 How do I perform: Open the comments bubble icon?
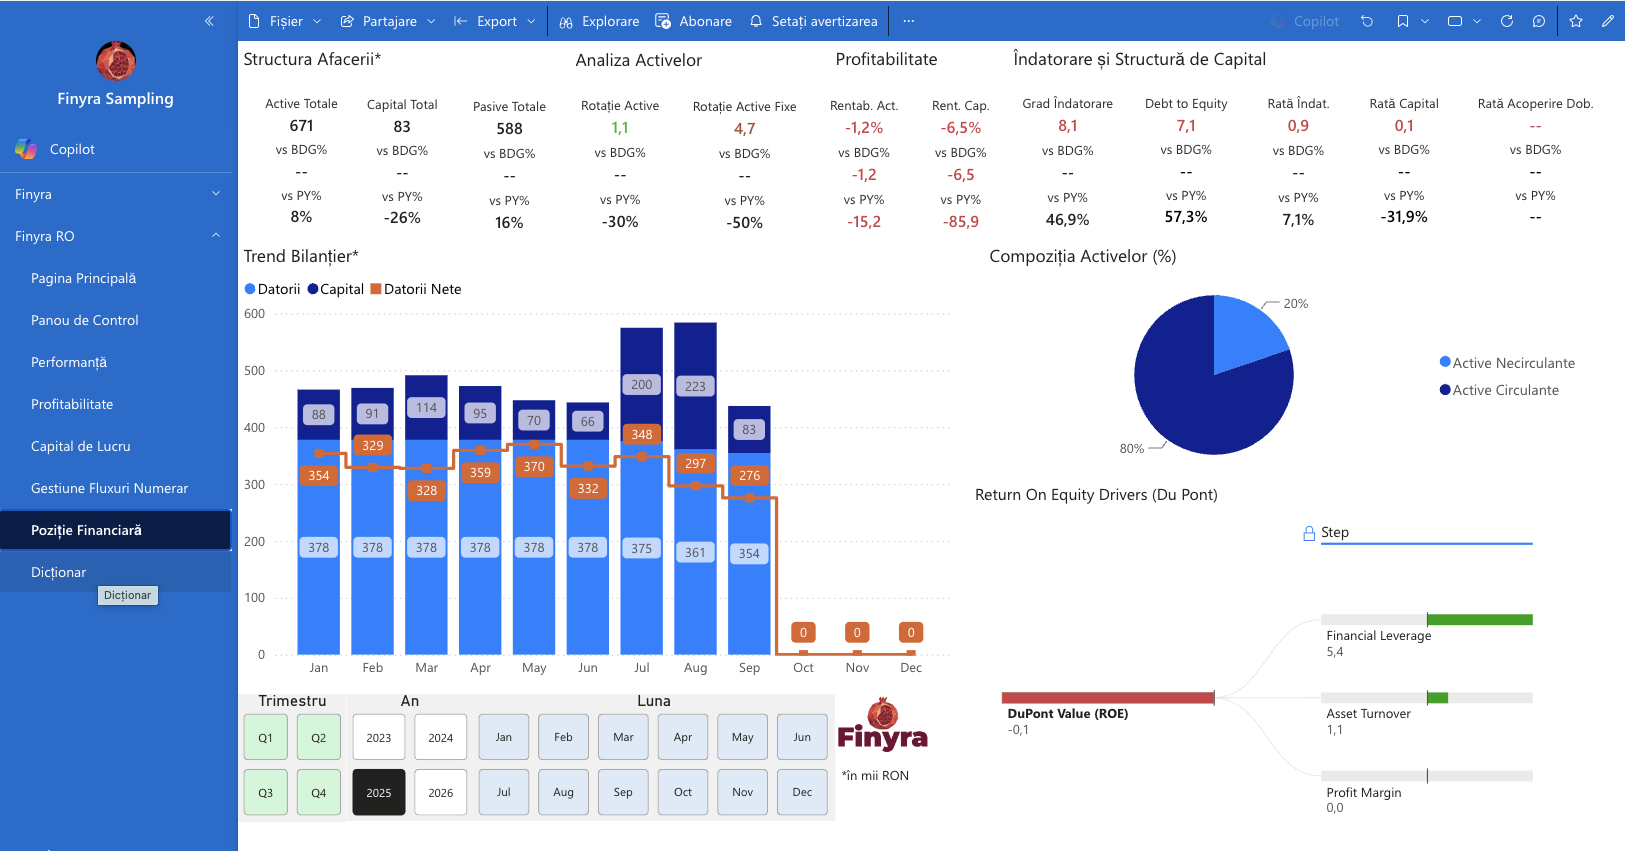pos(1539,21)
